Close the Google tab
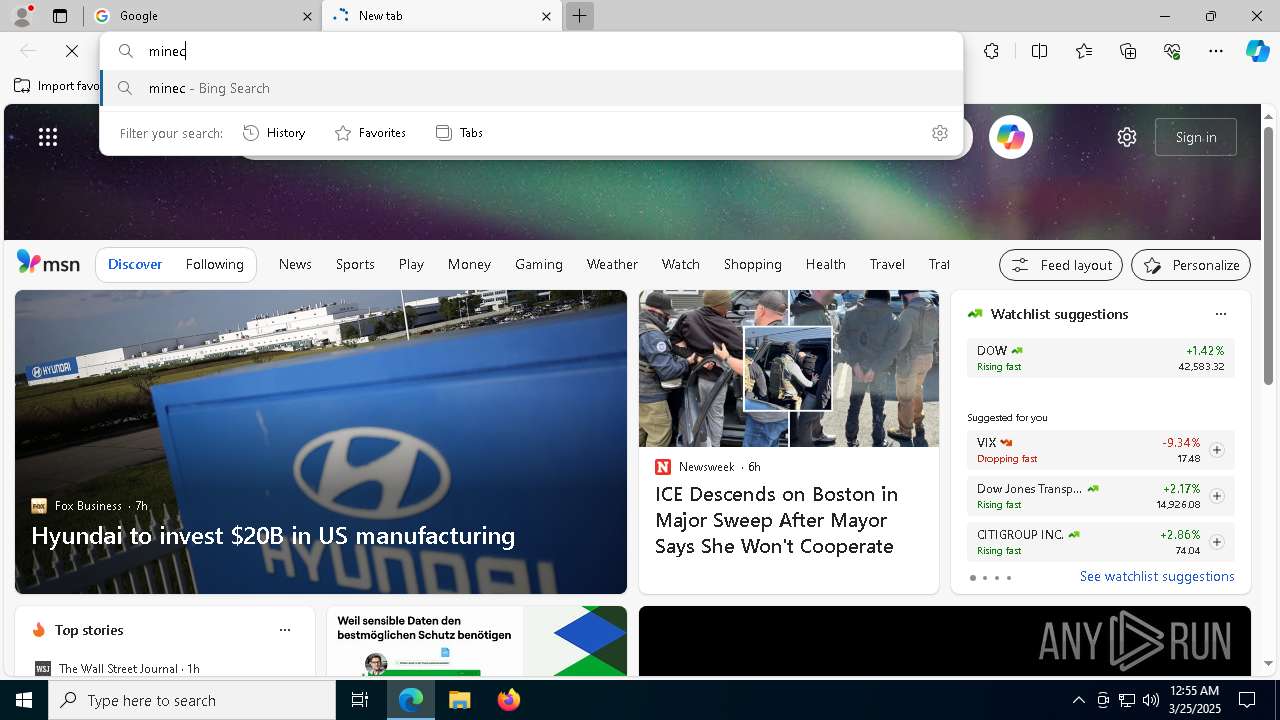This screenshot has width=1280, height=720. coord(307,16)
